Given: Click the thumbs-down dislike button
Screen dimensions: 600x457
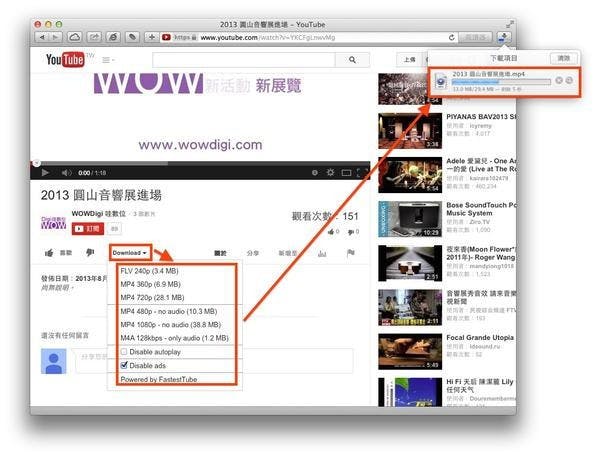Looking at the screenshot, I should 90,253.
